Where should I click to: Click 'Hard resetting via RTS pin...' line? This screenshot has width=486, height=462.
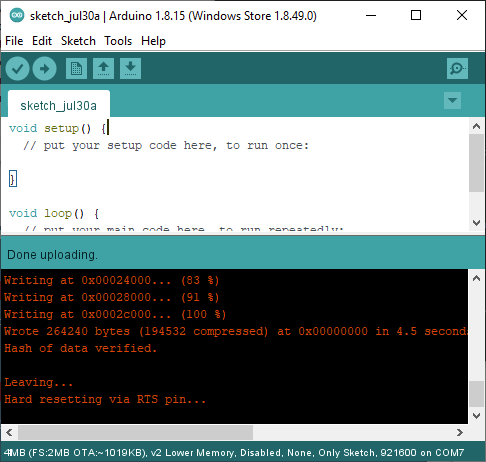(105, 399)
